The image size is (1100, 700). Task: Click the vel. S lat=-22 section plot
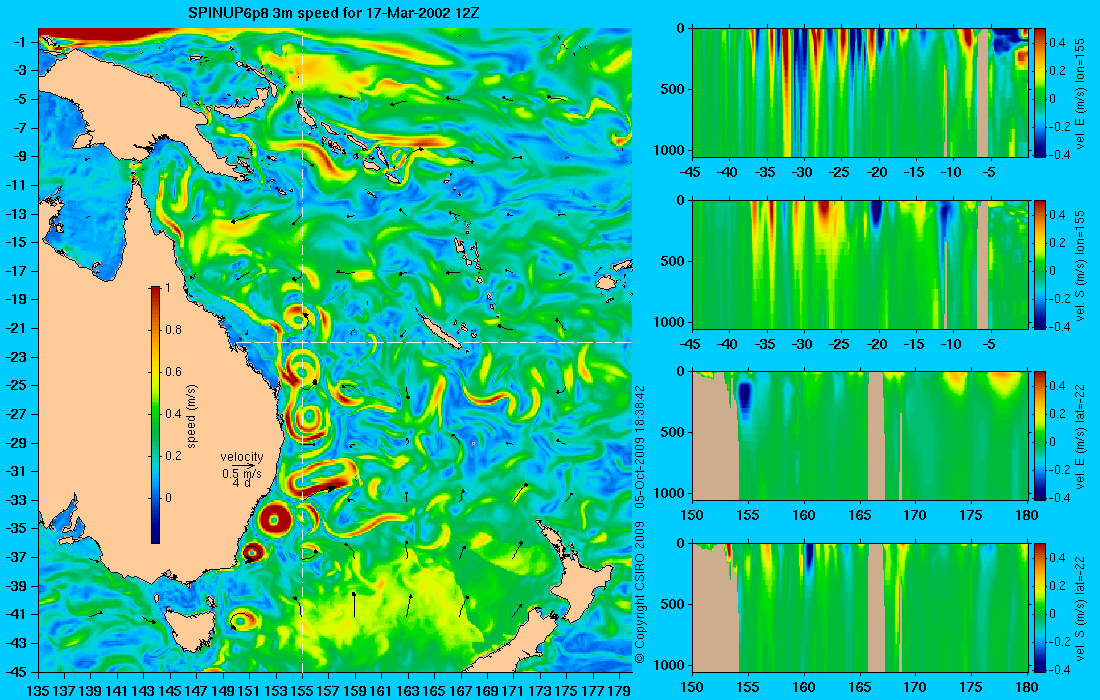coord(860,607)
